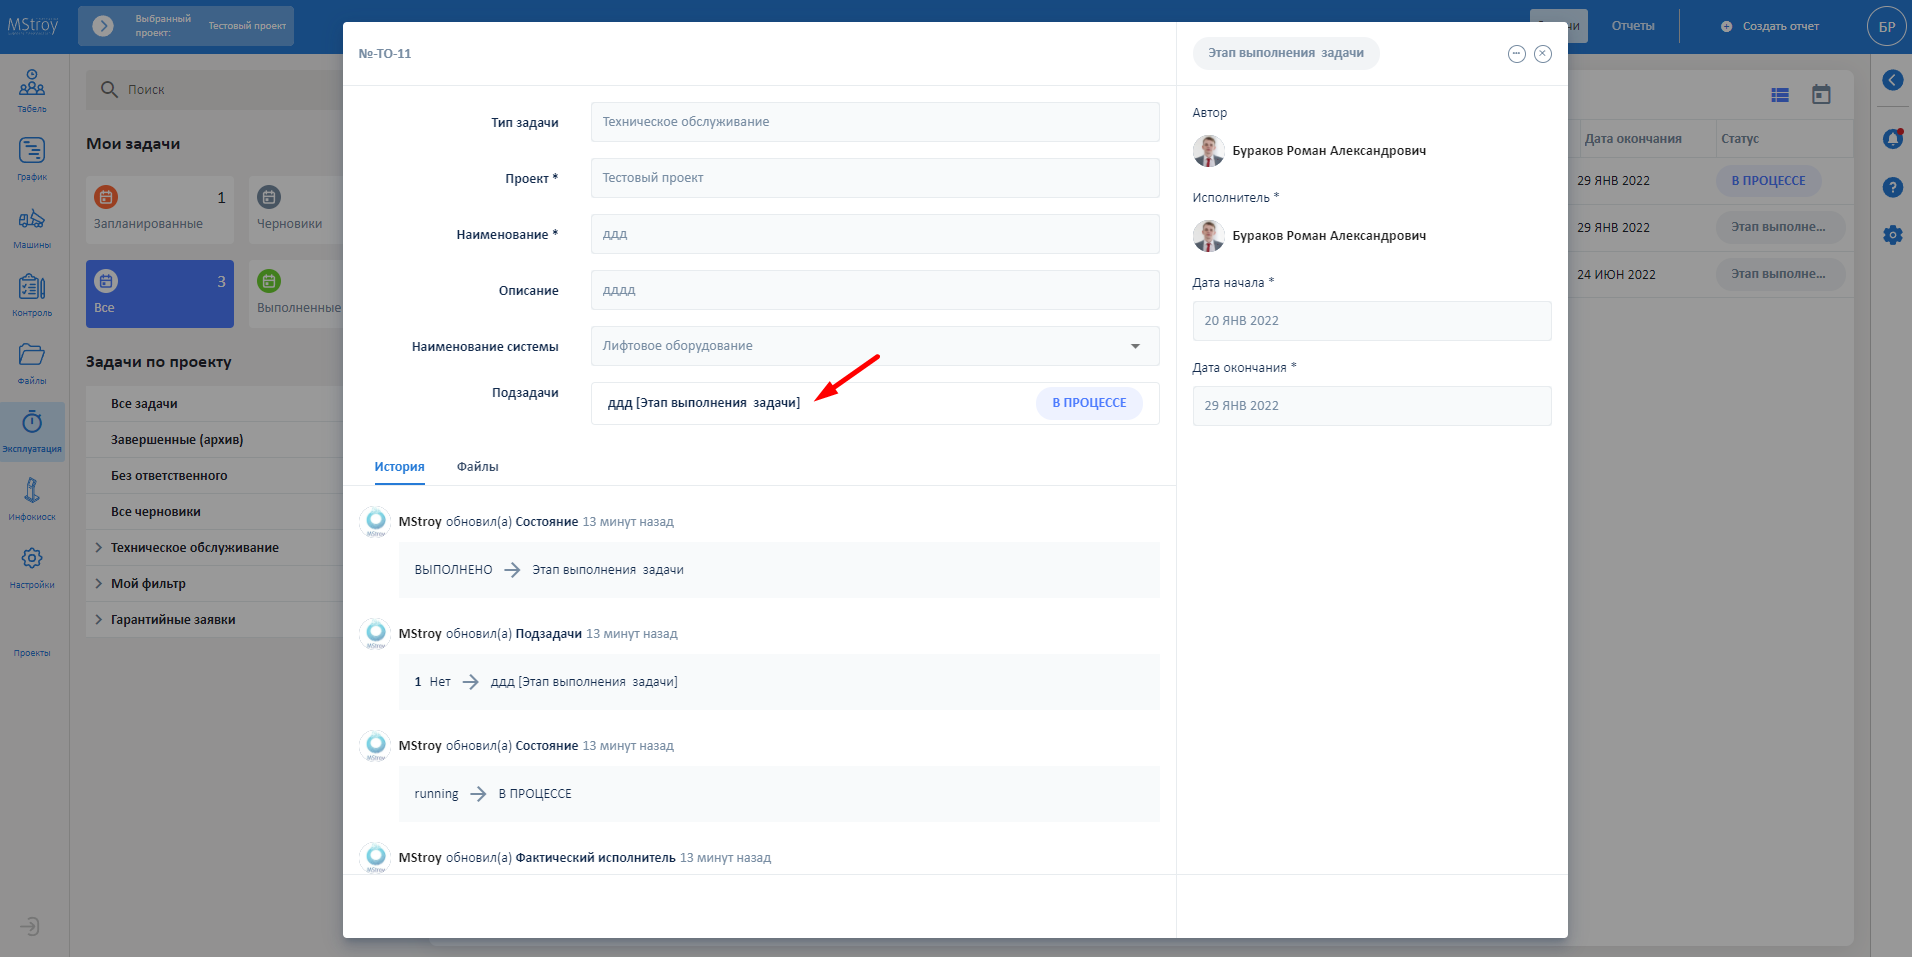
Task: Switch to Файлы tab
Action: (x=477, y=467)
